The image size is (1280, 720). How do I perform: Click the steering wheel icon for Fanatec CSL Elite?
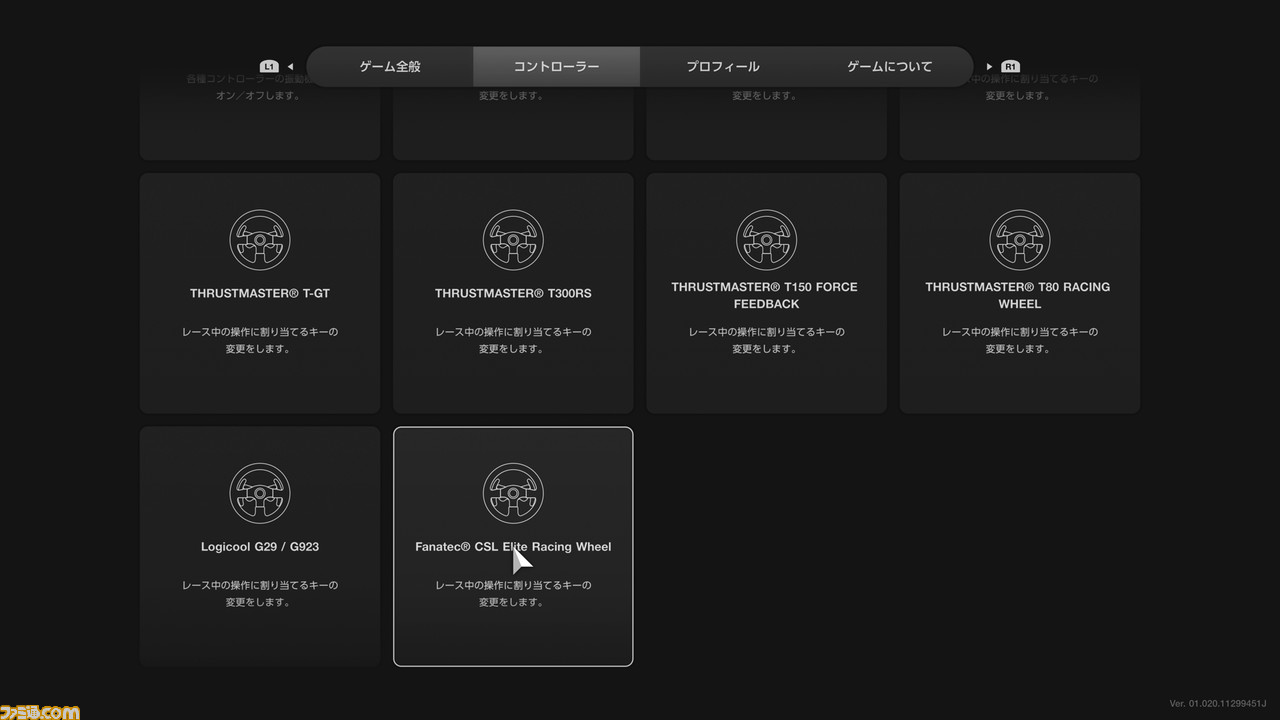click(513, 493)
